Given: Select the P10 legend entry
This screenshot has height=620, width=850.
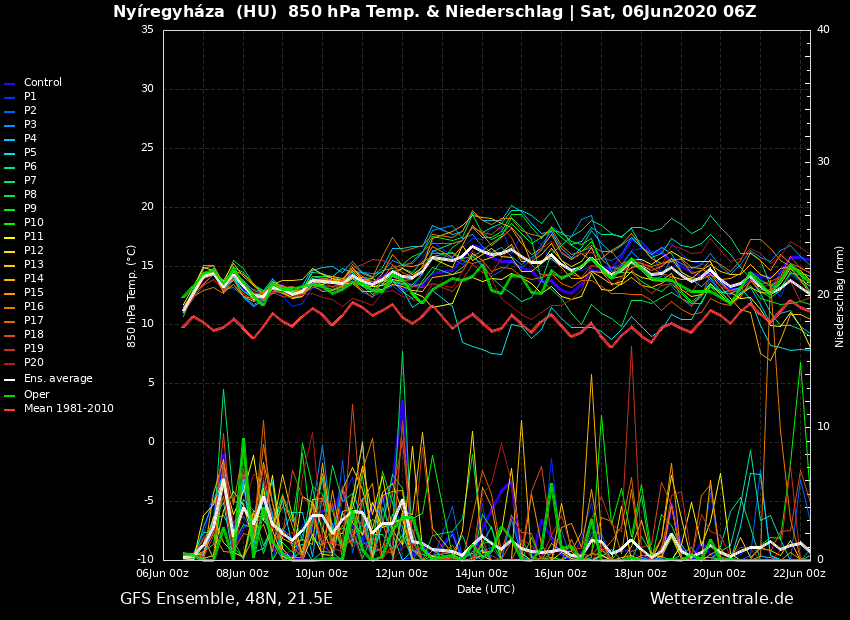Looking at the screenshot, I should pyautogui.click(x=33, y=223).
